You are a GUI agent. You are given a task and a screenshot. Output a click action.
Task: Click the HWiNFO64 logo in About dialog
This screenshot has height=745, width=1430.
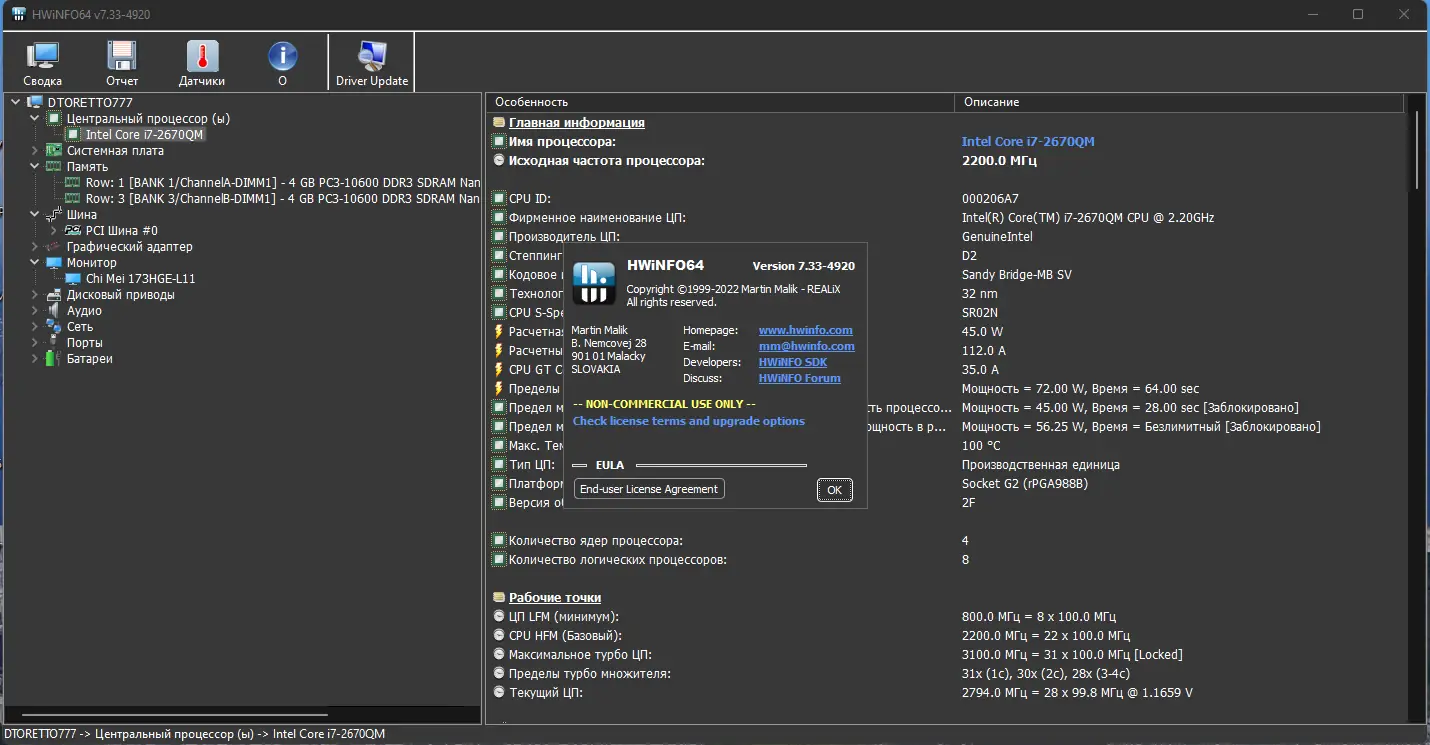tap(592, 283)
